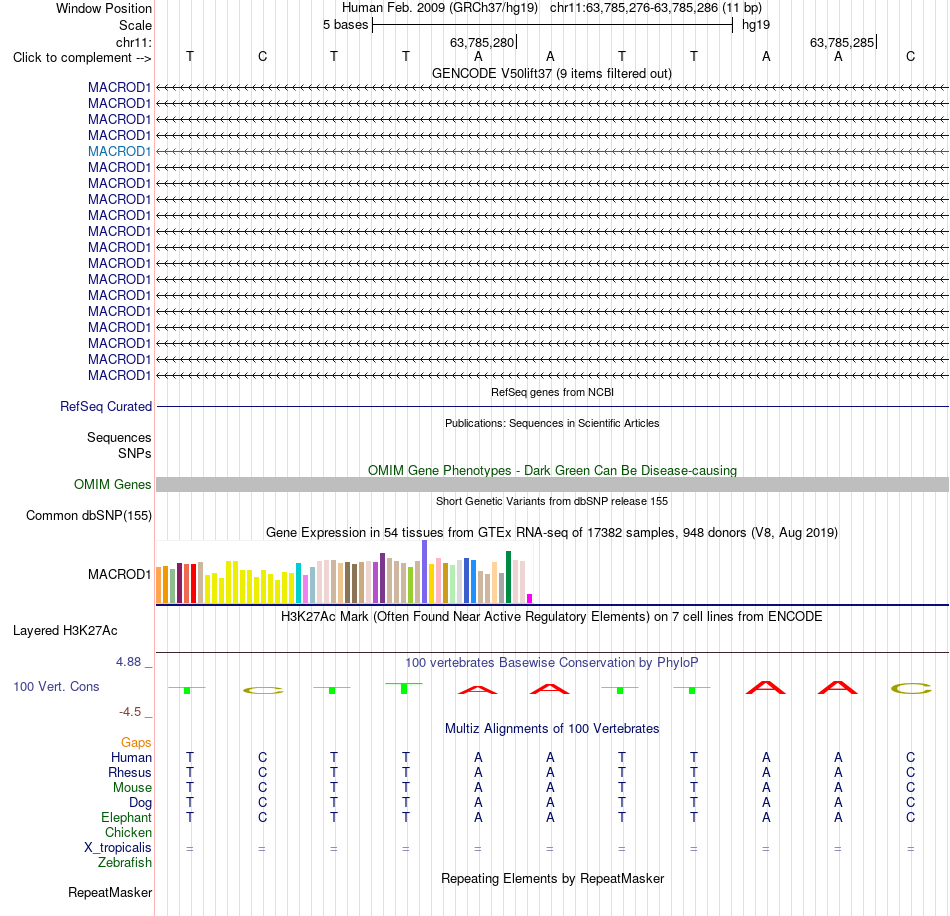Open the OMIM Gene Phenotypes track title
The width and height of the screenshot is (950, 916).
click(552, 470)
